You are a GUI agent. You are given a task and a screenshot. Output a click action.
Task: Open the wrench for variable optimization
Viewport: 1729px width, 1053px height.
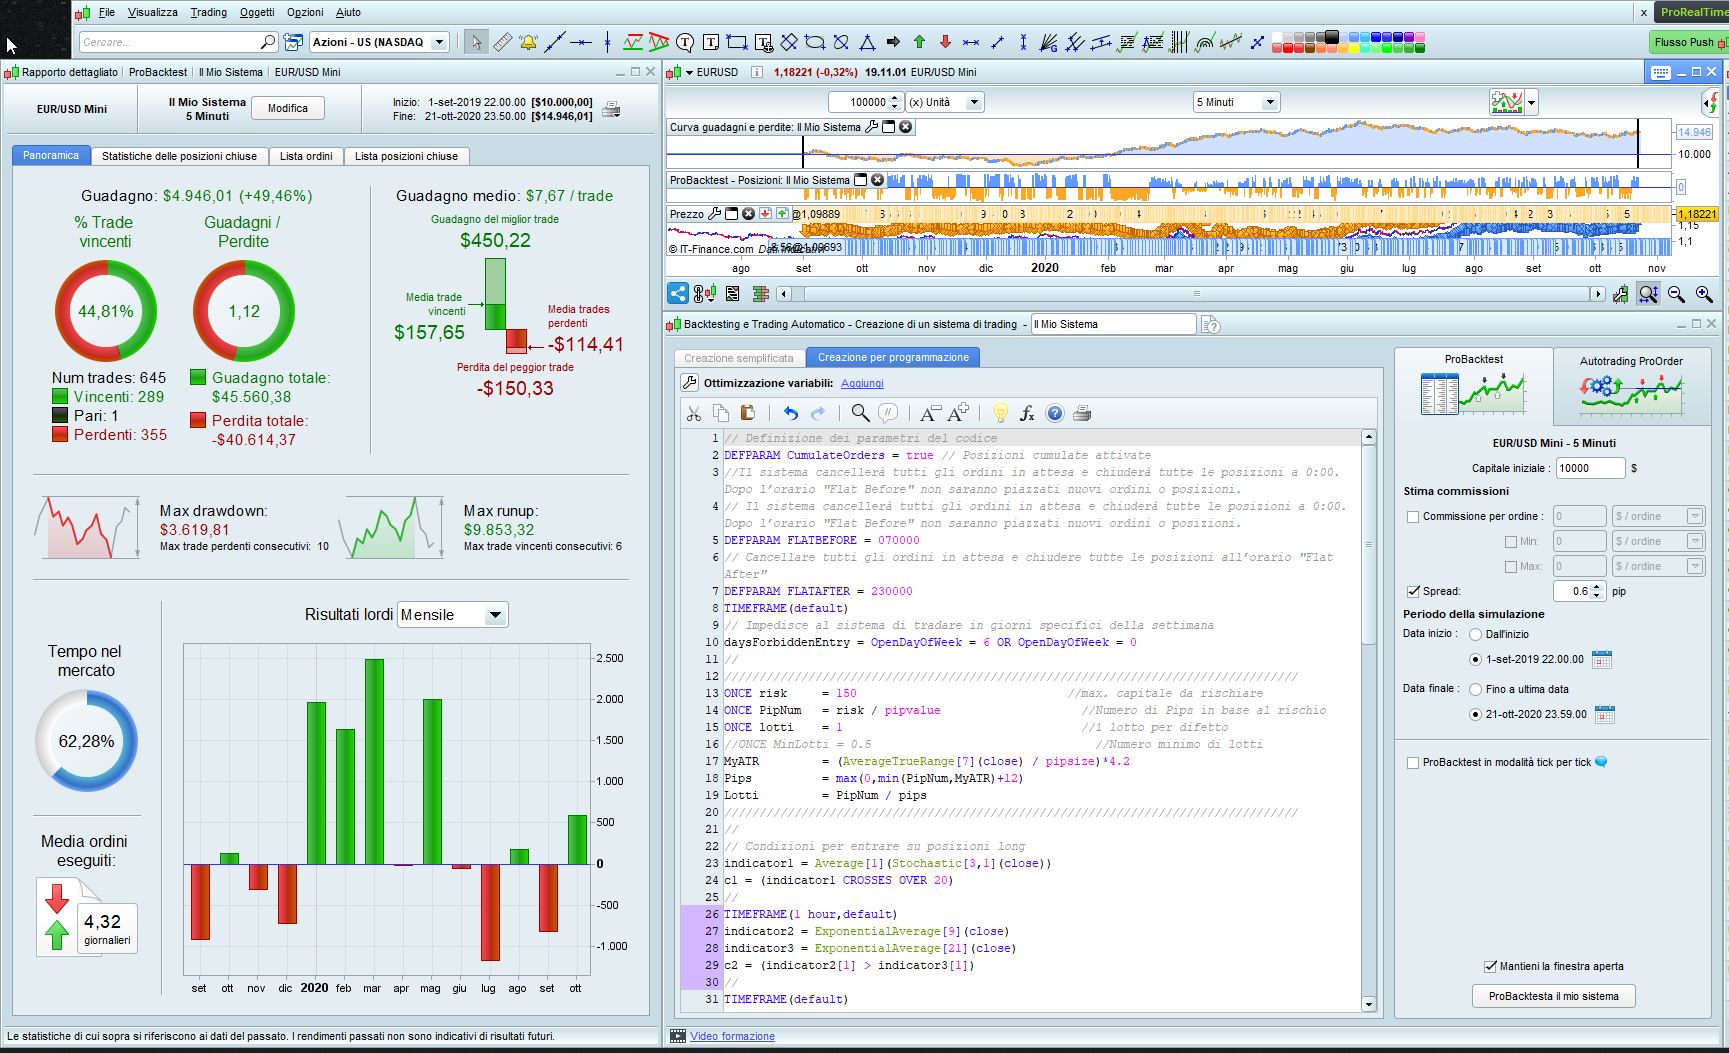(x=689, y=383)
